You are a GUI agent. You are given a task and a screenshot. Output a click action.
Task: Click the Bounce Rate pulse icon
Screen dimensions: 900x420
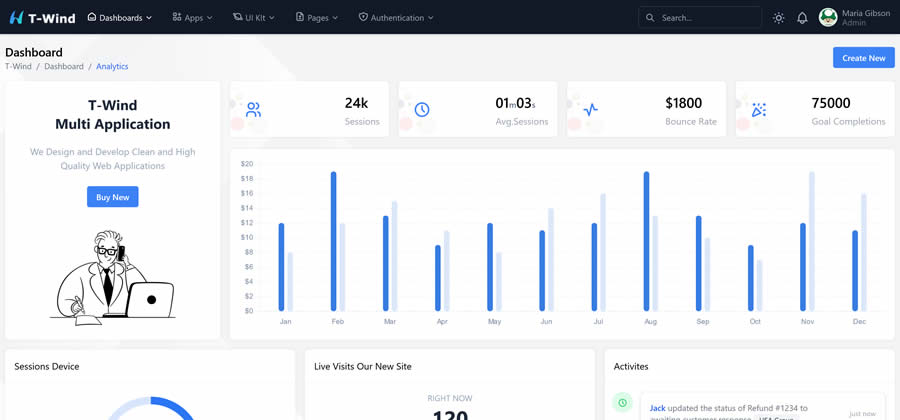591,110
